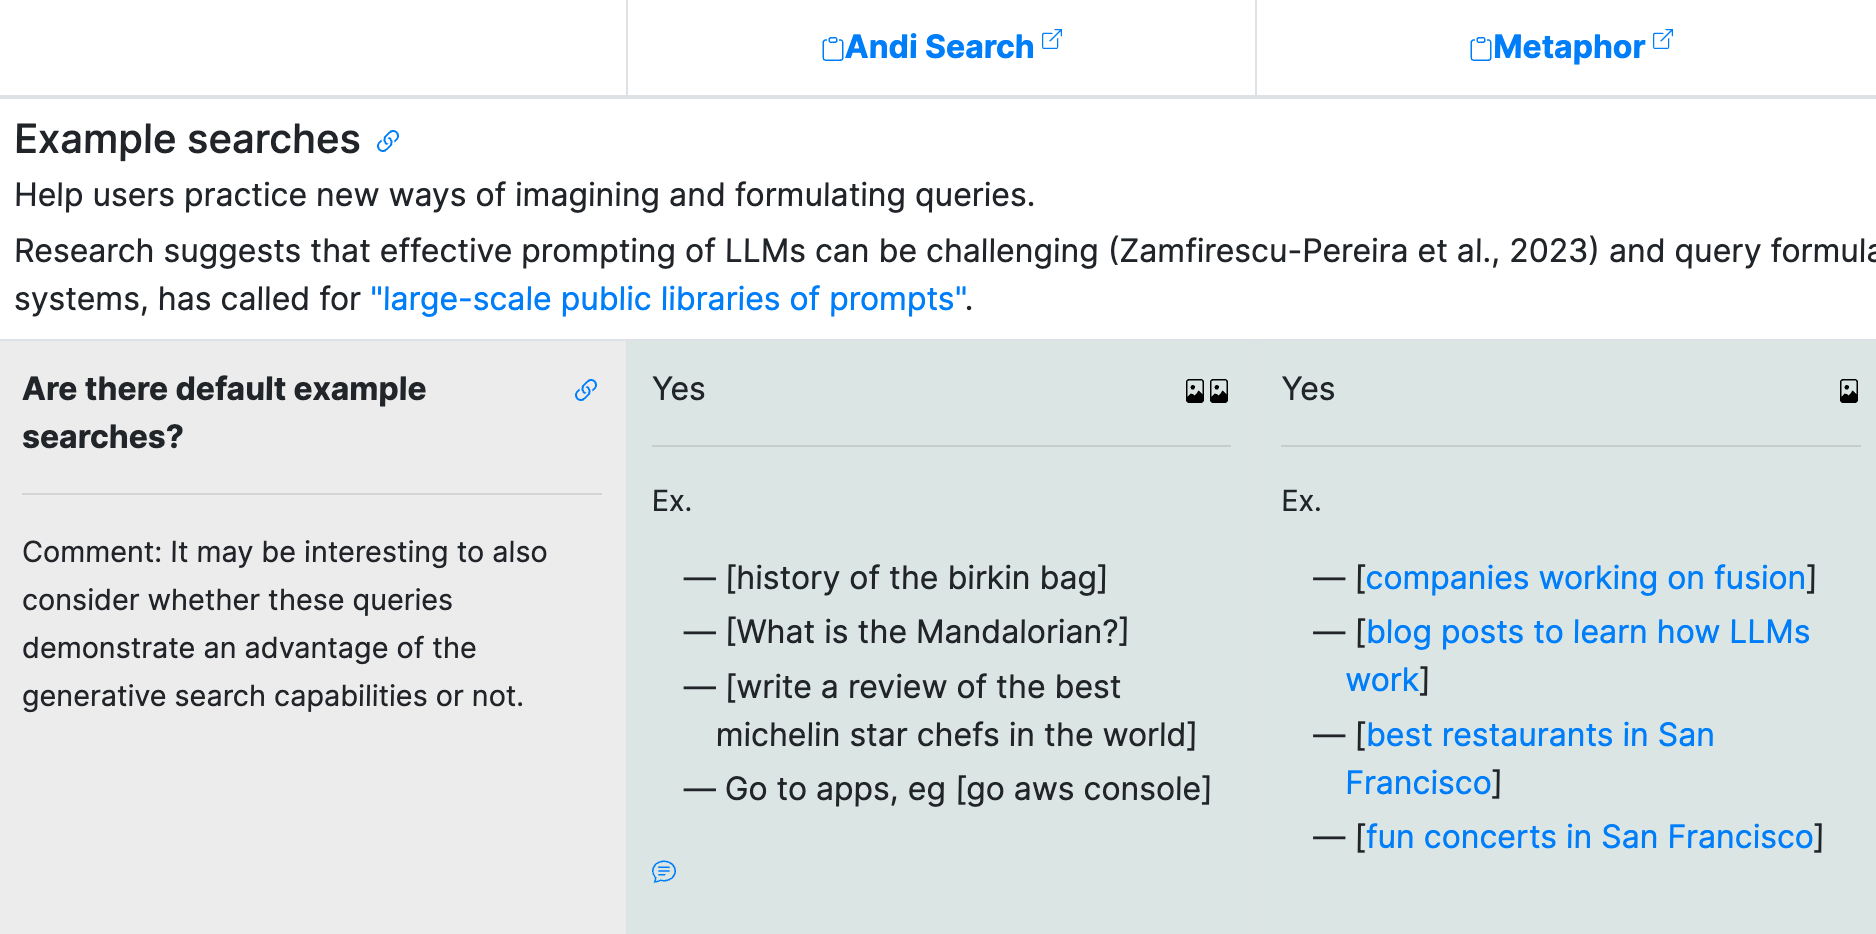Click the anchor icon next to Example searches
Screen dimensions: 1876x934
tap(386, 141)
